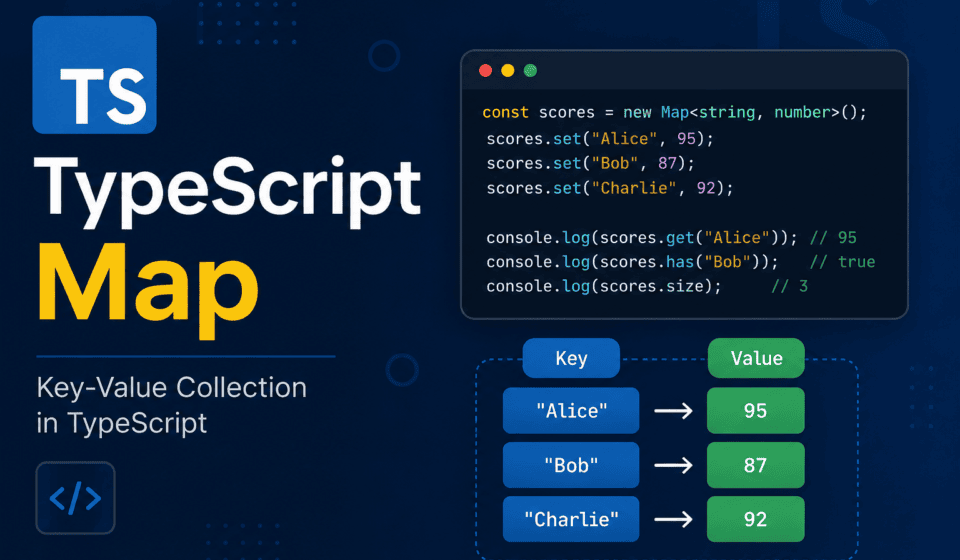Click the console.log(scores.size) code
Screen dimensions: 960x560
[x=604, y=286]
